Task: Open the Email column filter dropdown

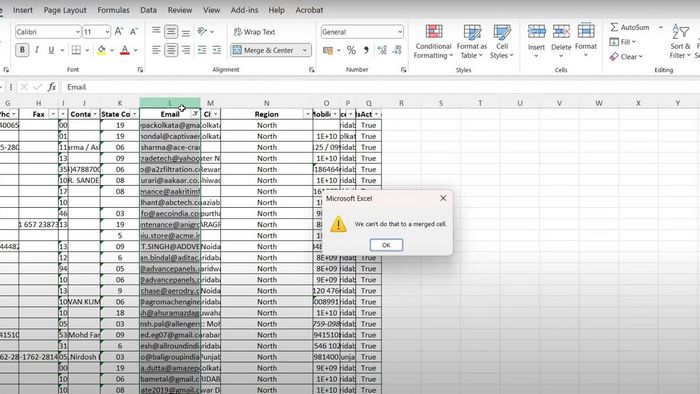Action: tap(195, 114)
